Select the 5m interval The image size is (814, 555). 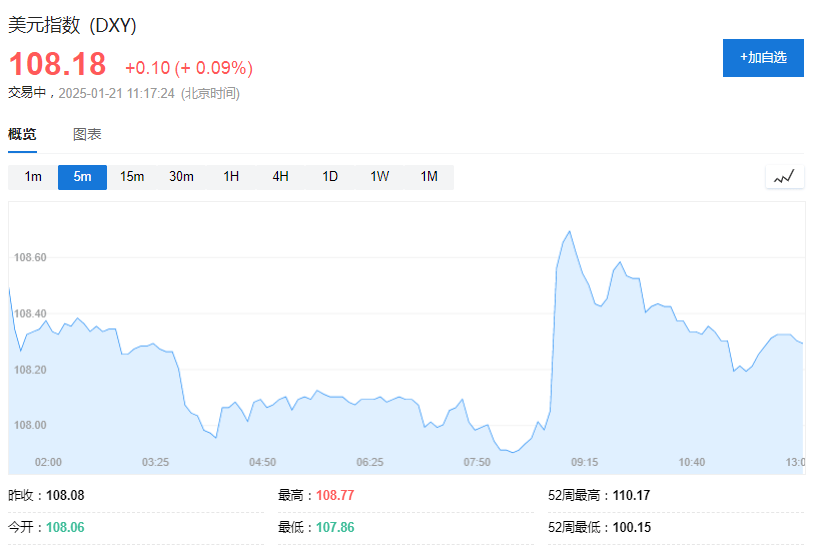[x=83, y=177]
